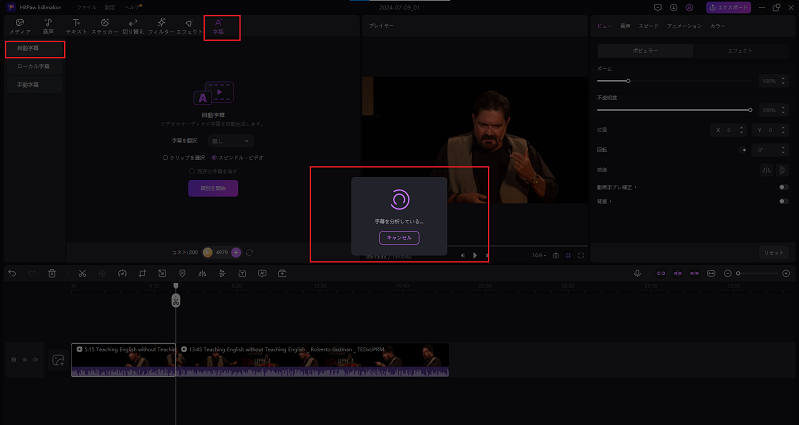Open the subtitle translation language dropdown
Image resolution: width=799 pixels, height=425 pixels.
pyautogui.click(x=233, y=141)
